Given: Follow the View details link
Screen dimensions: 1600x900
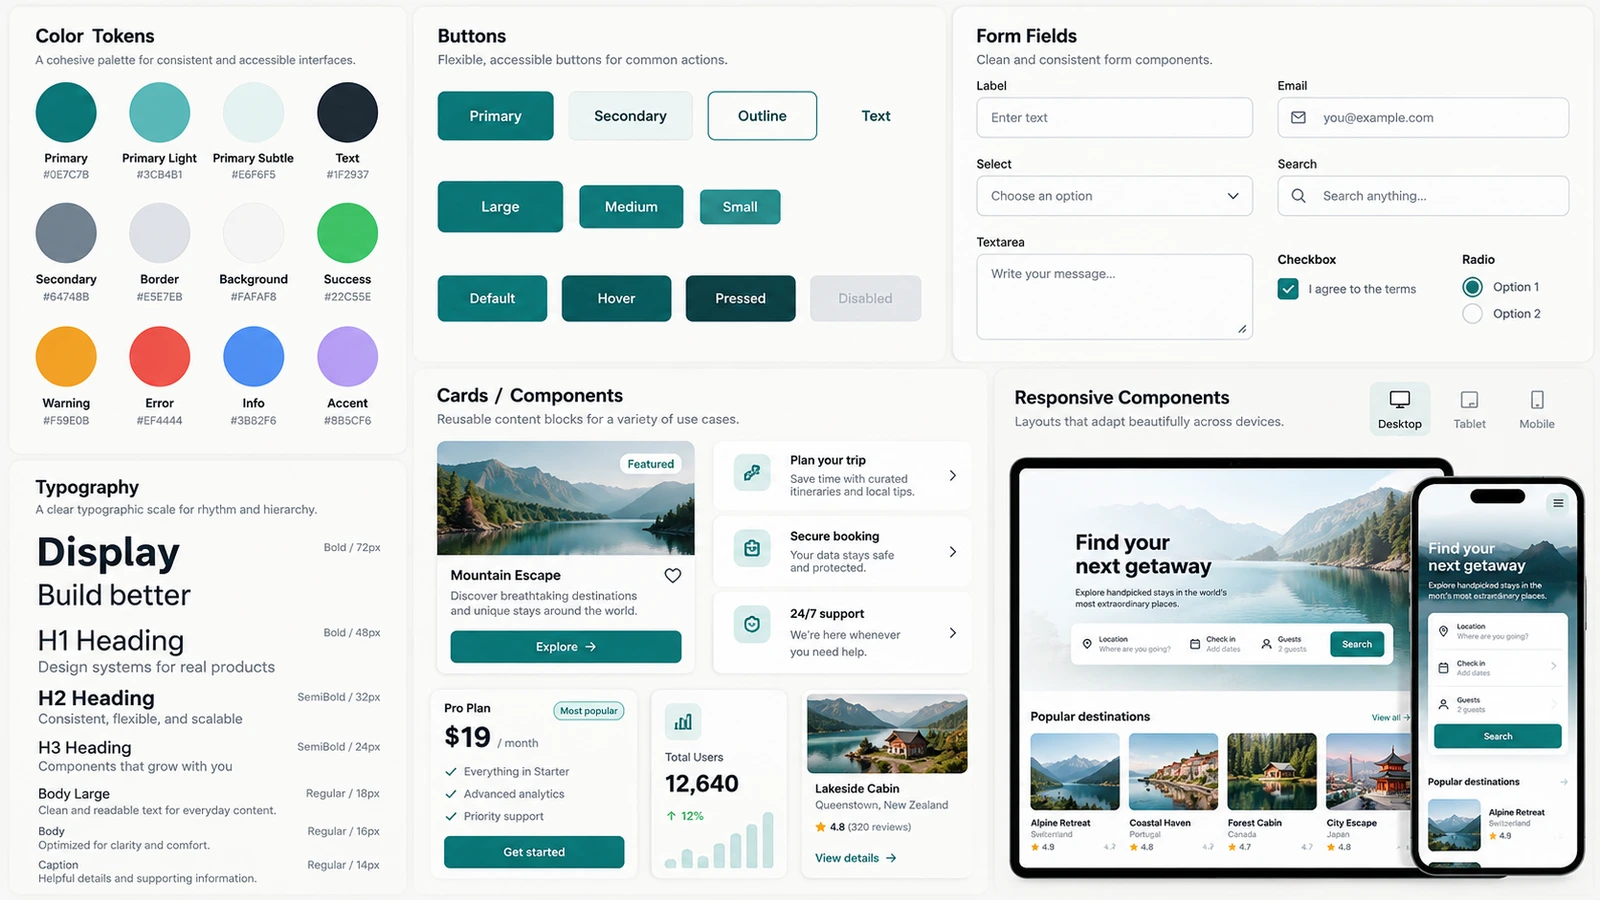Looking at the screenshot, I should tap(855, 858).
